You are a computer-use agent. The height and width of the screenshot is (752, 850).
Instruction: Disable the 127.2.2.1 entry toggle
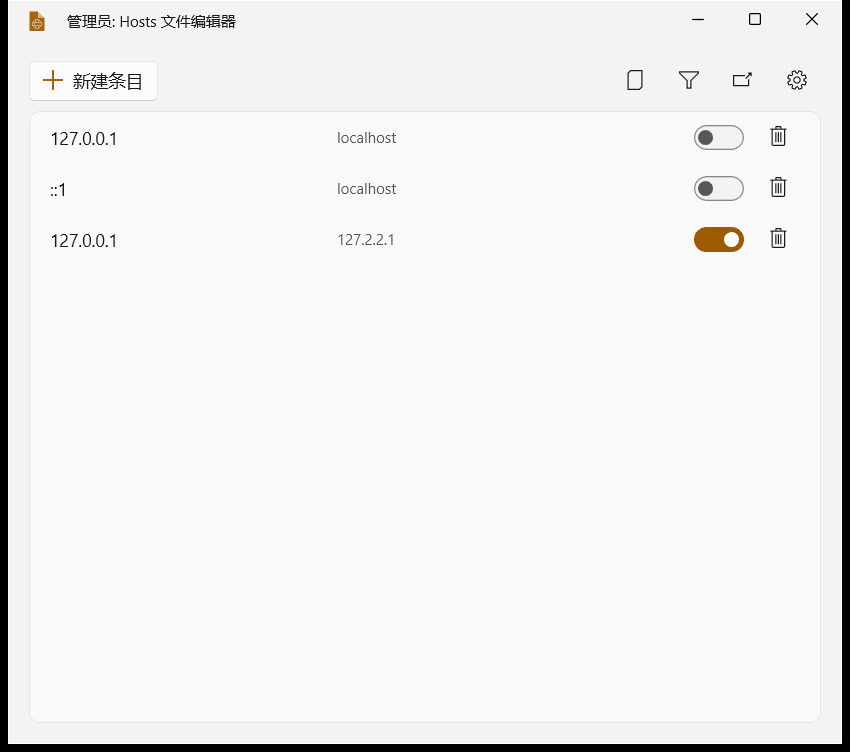click(719, 240)
